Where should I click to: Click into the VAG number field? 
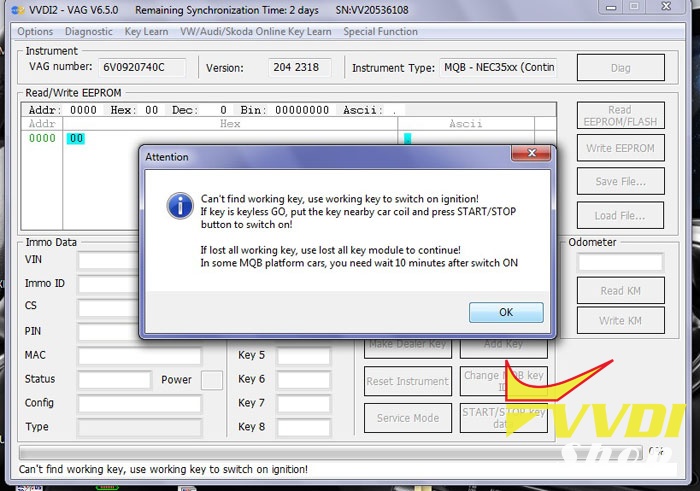coord(142,67)
